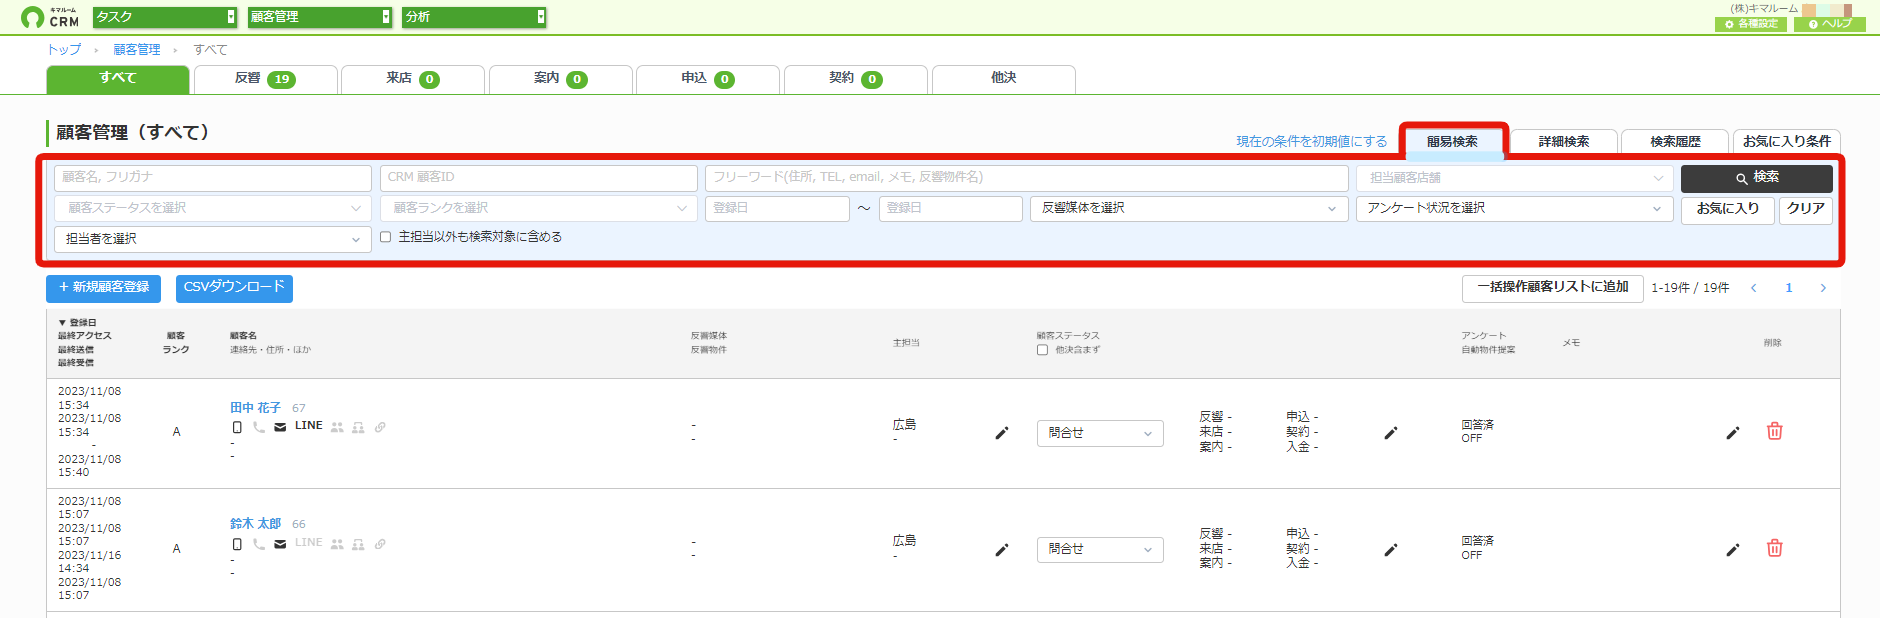
Task: Enable 主担当以外も検索対象に含める checkbox
Action: pos(385,237)
